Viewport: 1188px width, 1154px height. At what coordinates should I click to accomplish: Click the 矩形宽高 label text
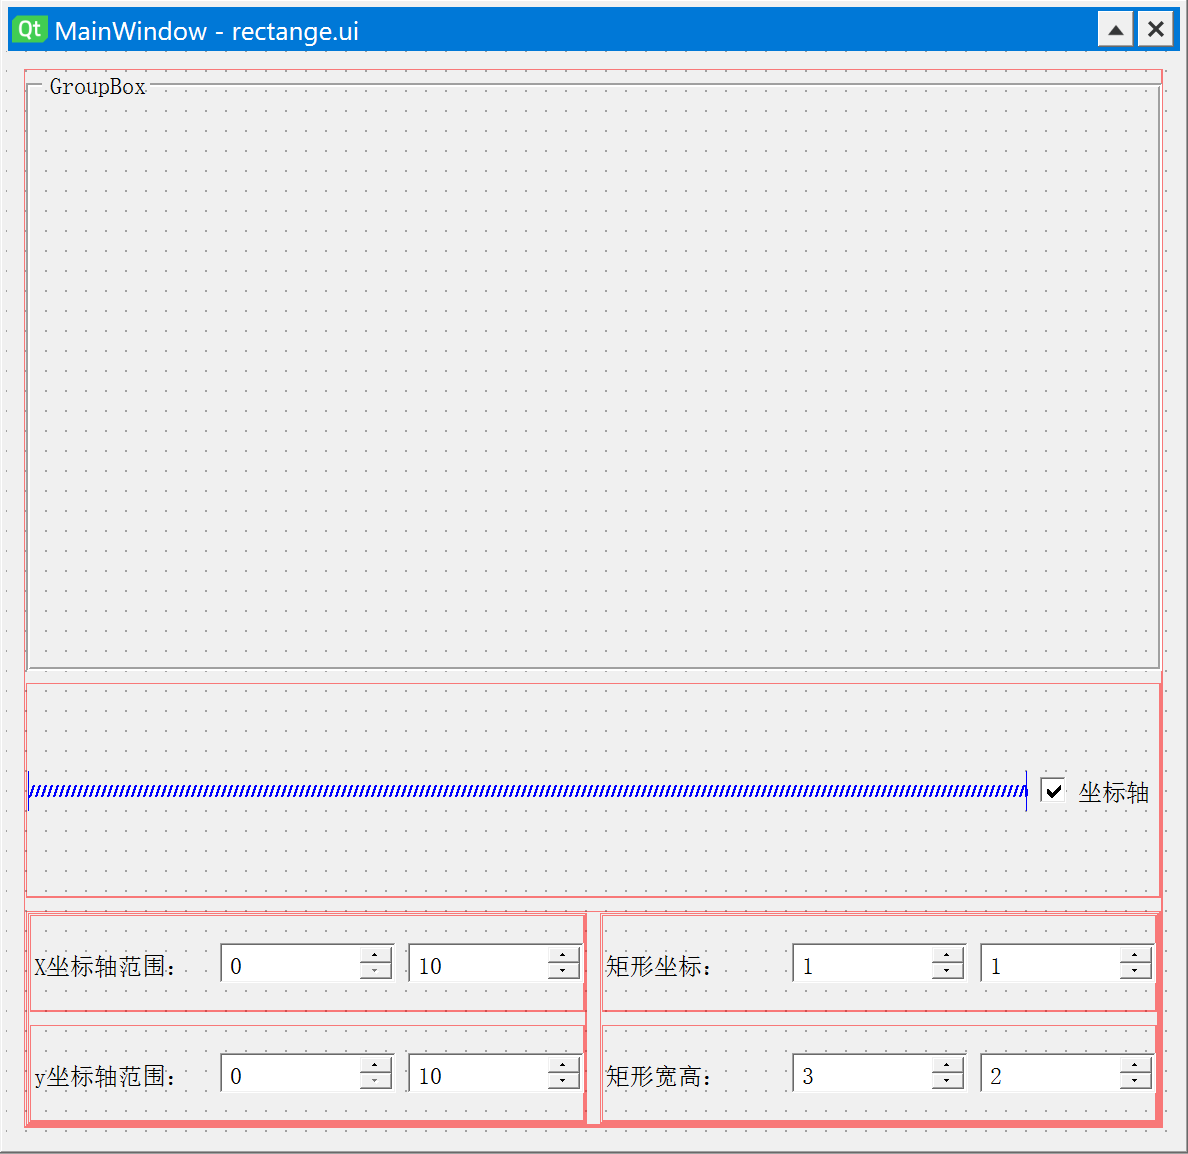pyautogui.click(x=656, y=1077)
